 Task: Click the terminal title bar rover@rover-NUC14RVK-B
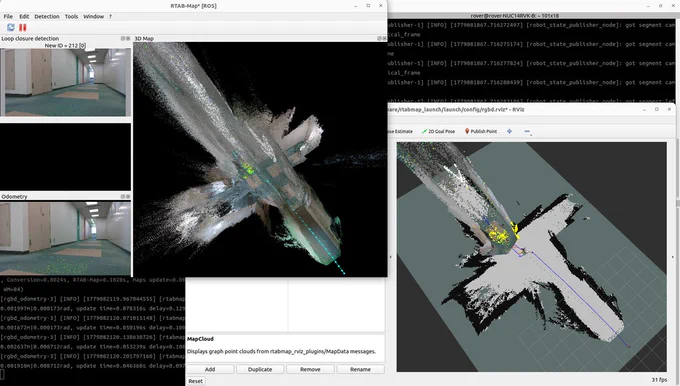point(514,16)
